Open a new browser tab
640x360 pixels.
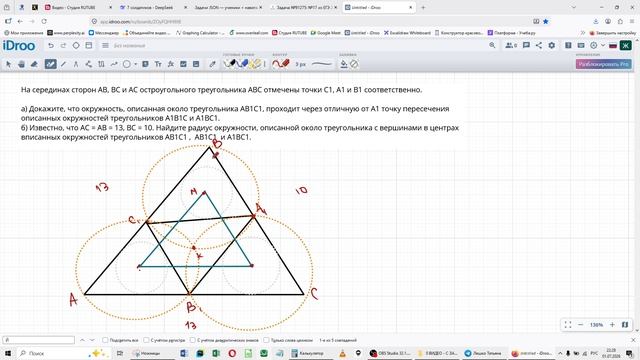click(x=423, y=7)
